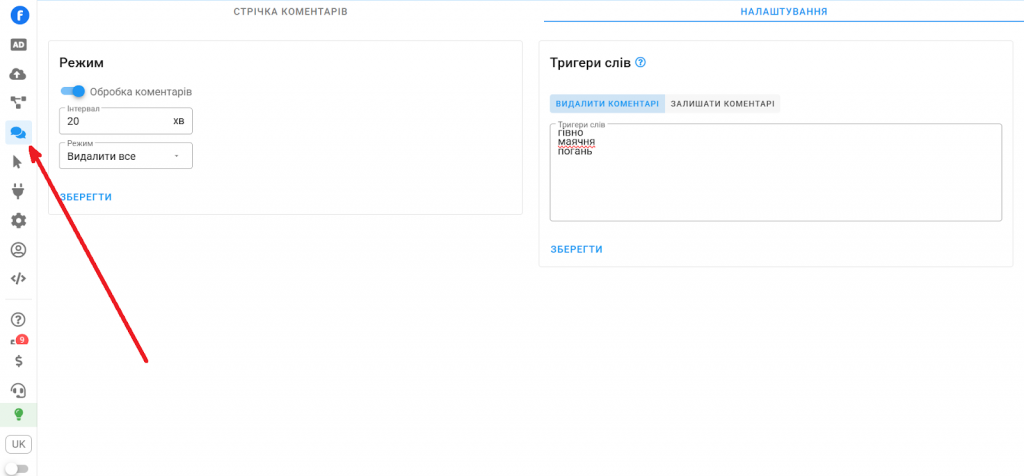Toggle the switch at the sidebar bottom
Image resolution: width=1024 pixels, height=476 pixels.
pyautogui.click(x=17, y=468)
